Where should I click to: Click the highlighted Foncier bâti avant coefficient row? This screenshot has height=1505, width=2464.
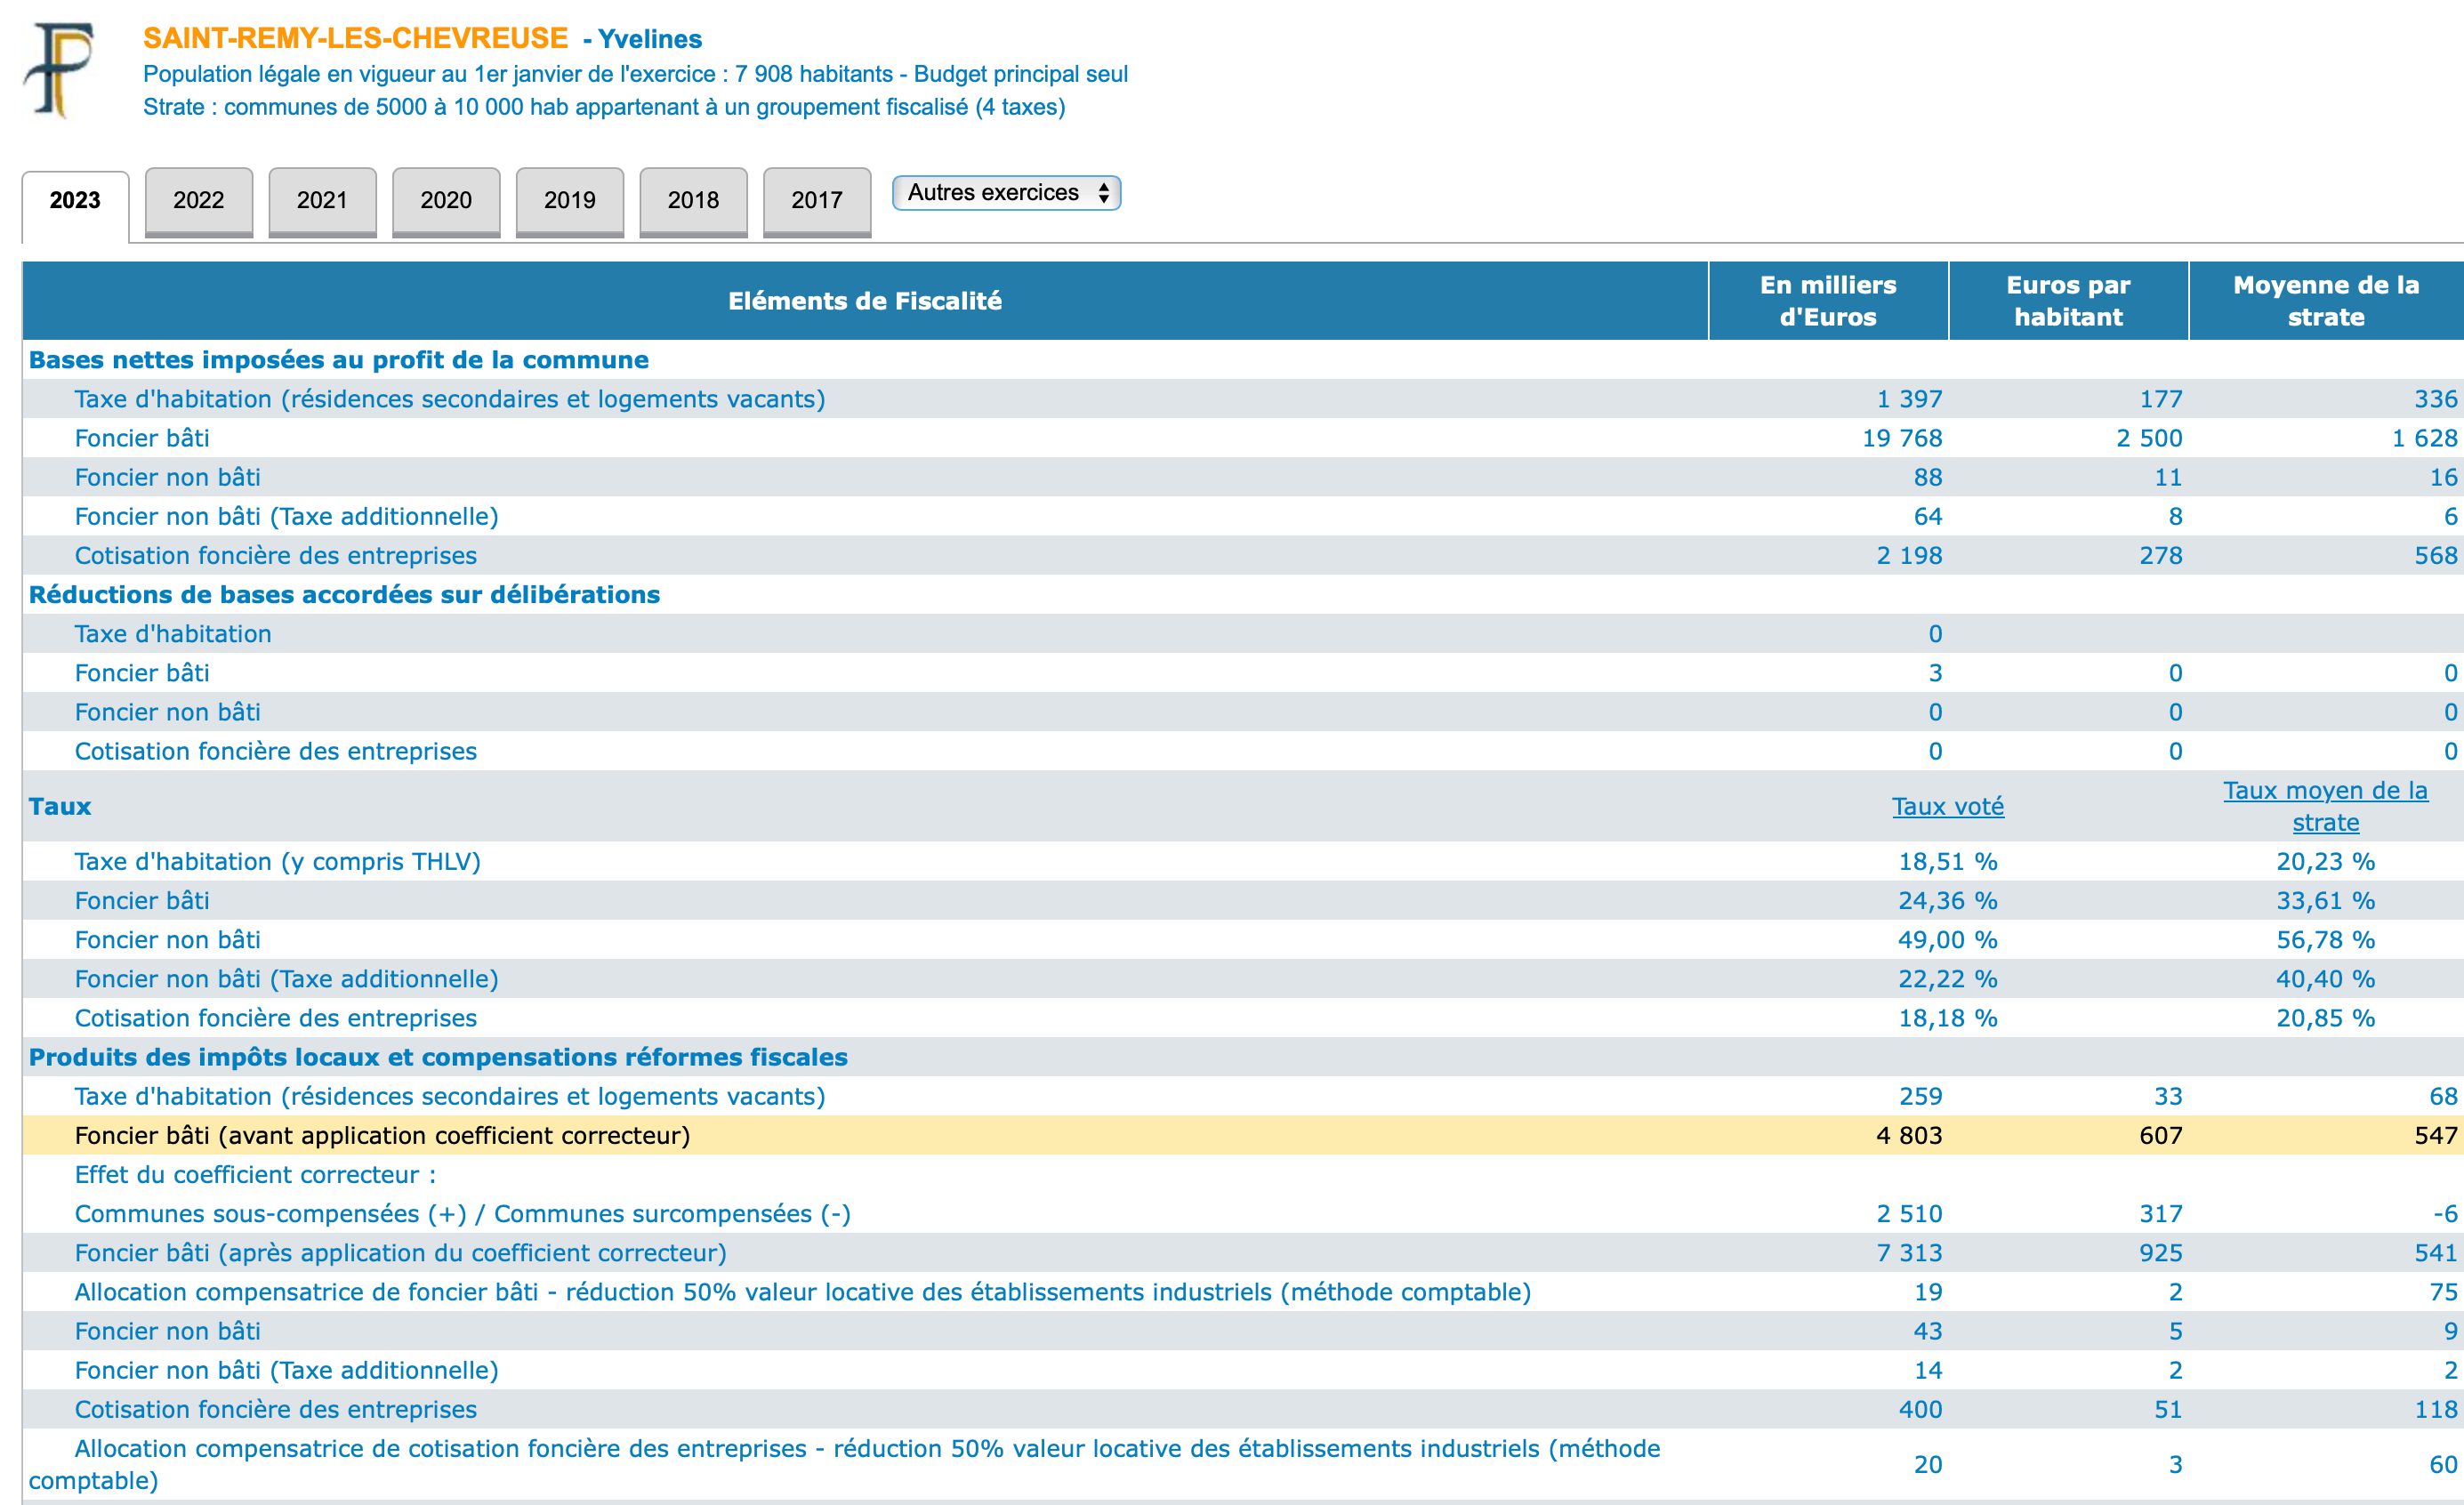(x=382, y=1135)
